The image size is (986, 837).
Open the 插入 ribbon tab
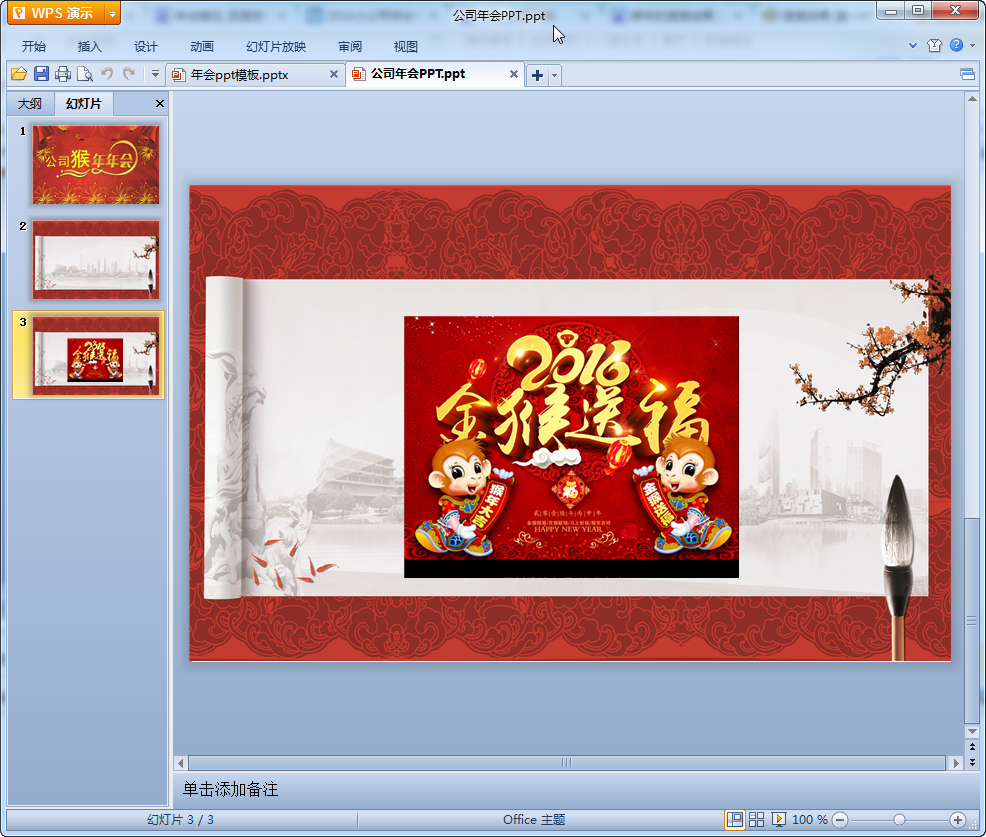pyautogui.click(x=89, y=47)
